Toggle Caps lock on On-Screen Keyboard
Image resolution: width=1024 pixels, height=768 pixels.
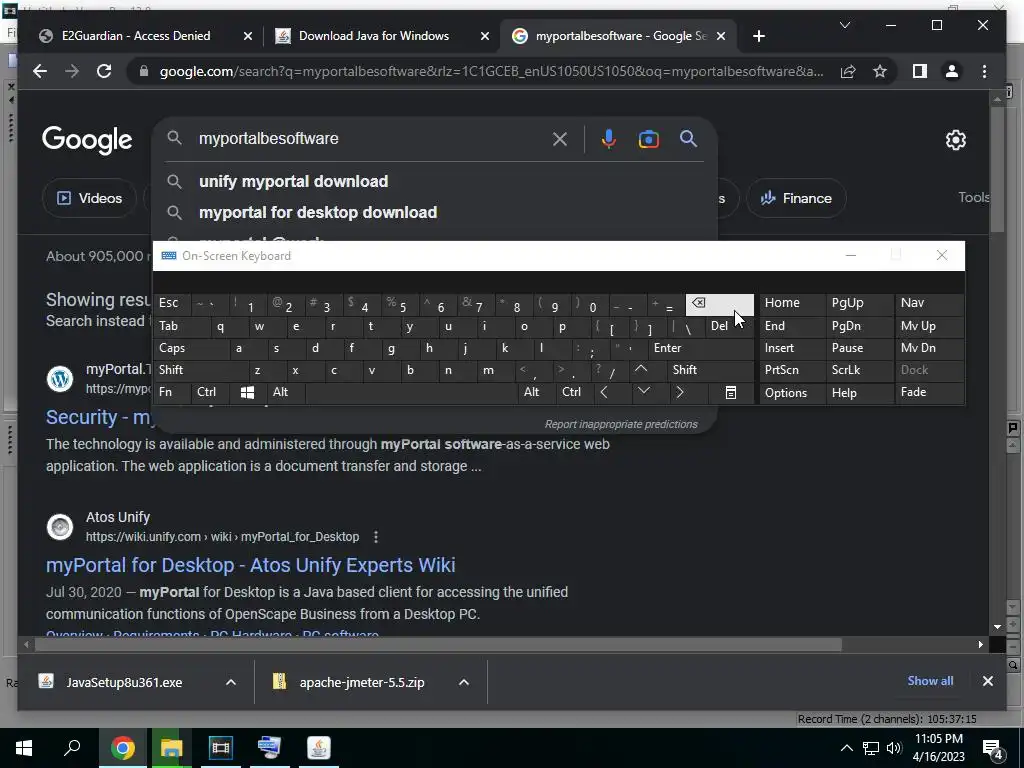pyautogui.click(x=191, y=348)
